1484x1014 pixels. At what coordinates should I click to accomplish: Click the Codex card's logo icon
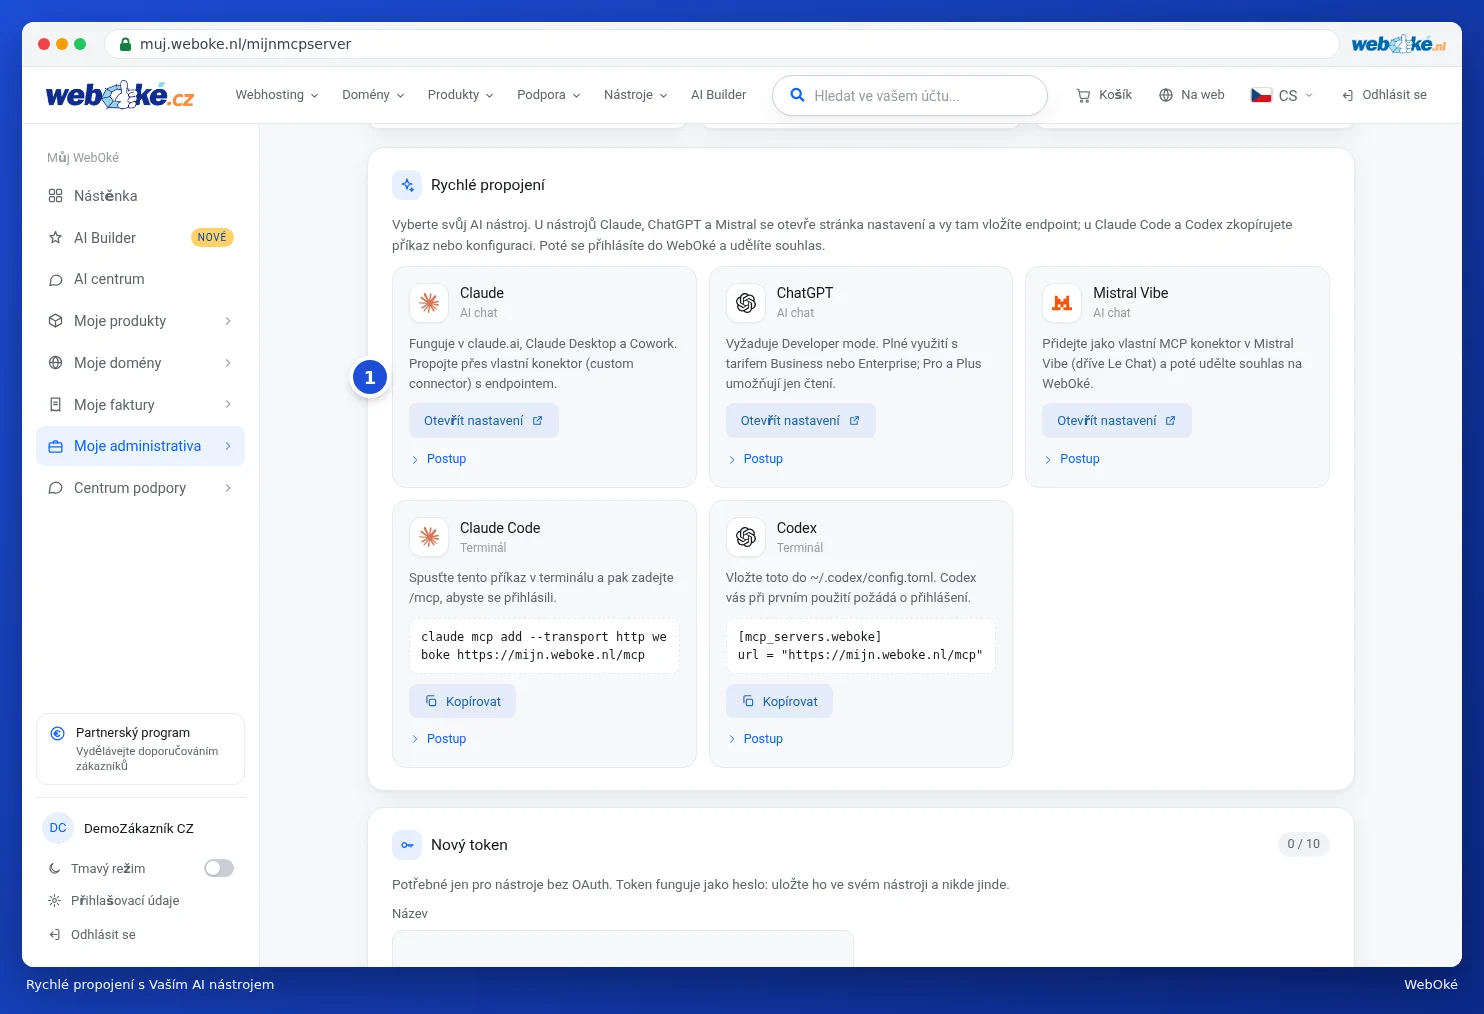(746, 538)
